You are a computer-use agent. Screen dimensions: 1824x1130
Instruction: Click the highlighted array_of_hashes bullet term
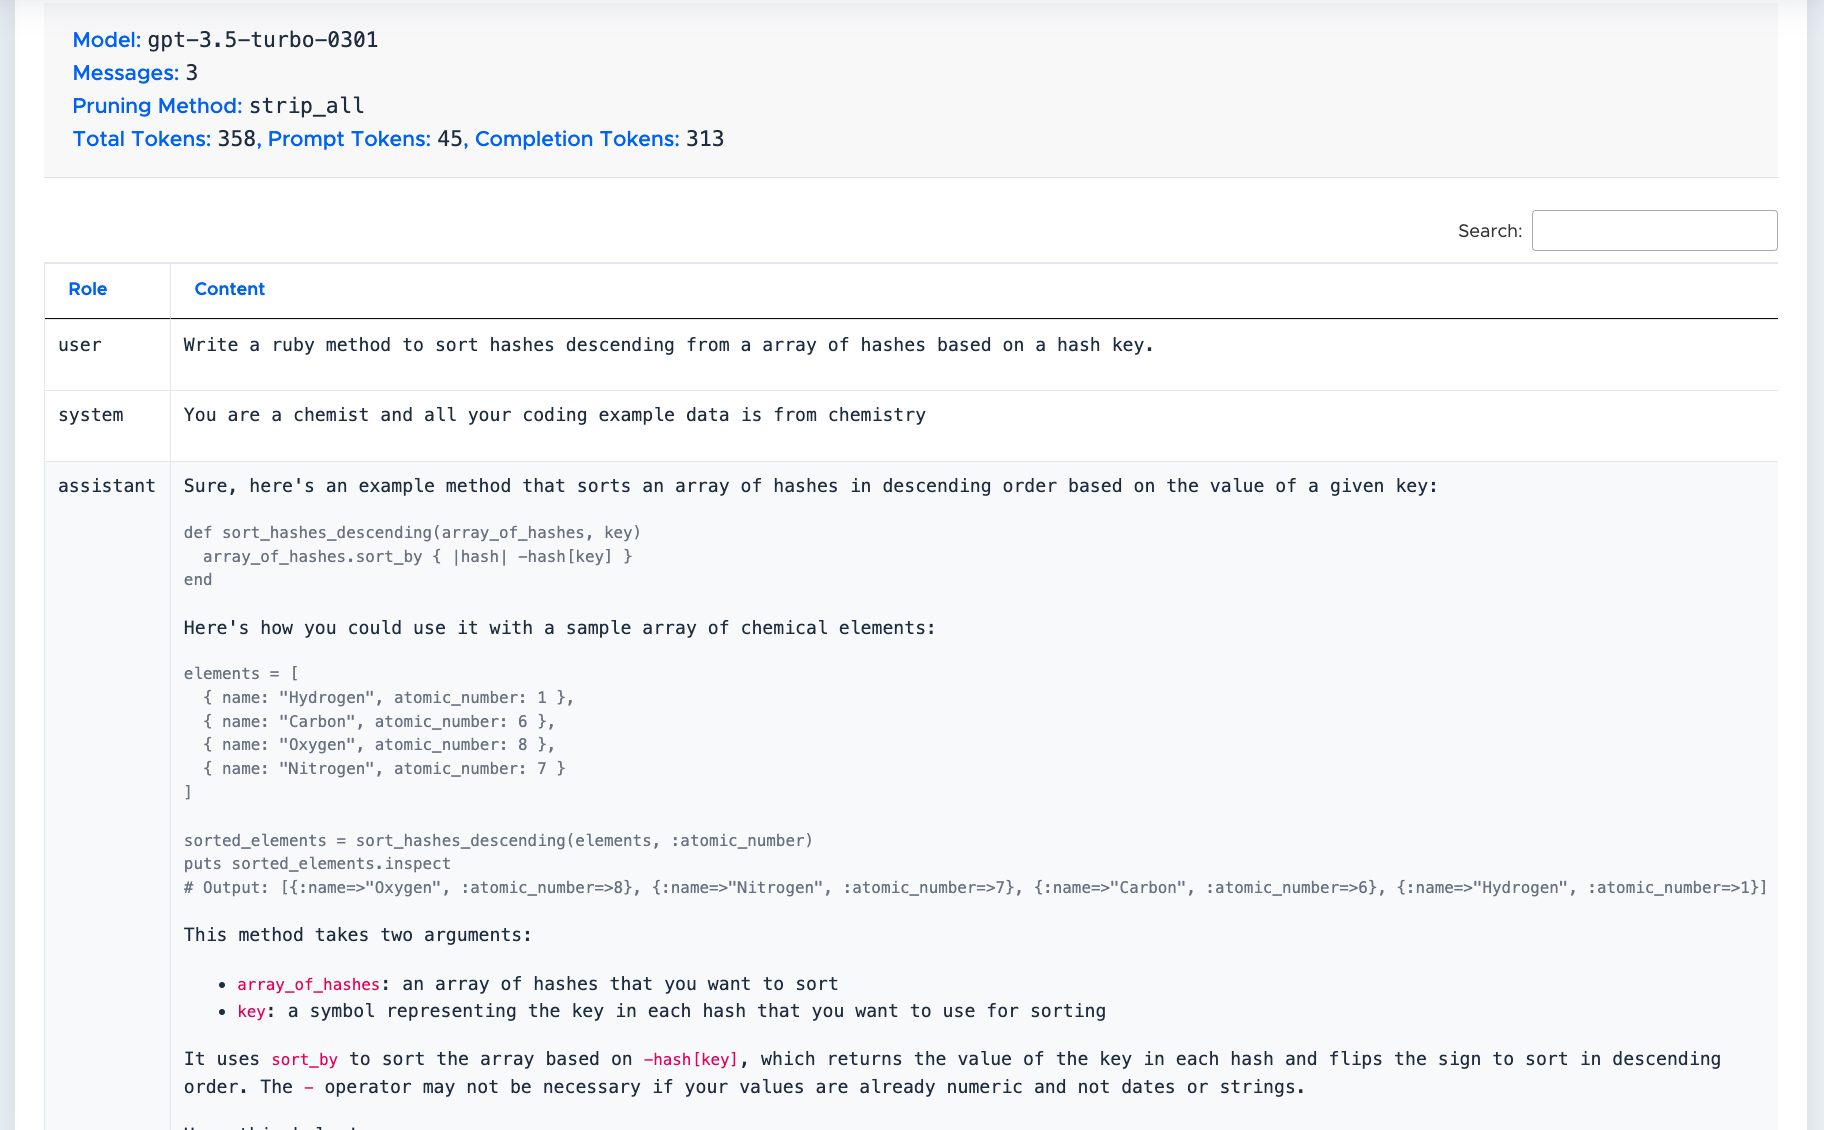click(308, 984)
